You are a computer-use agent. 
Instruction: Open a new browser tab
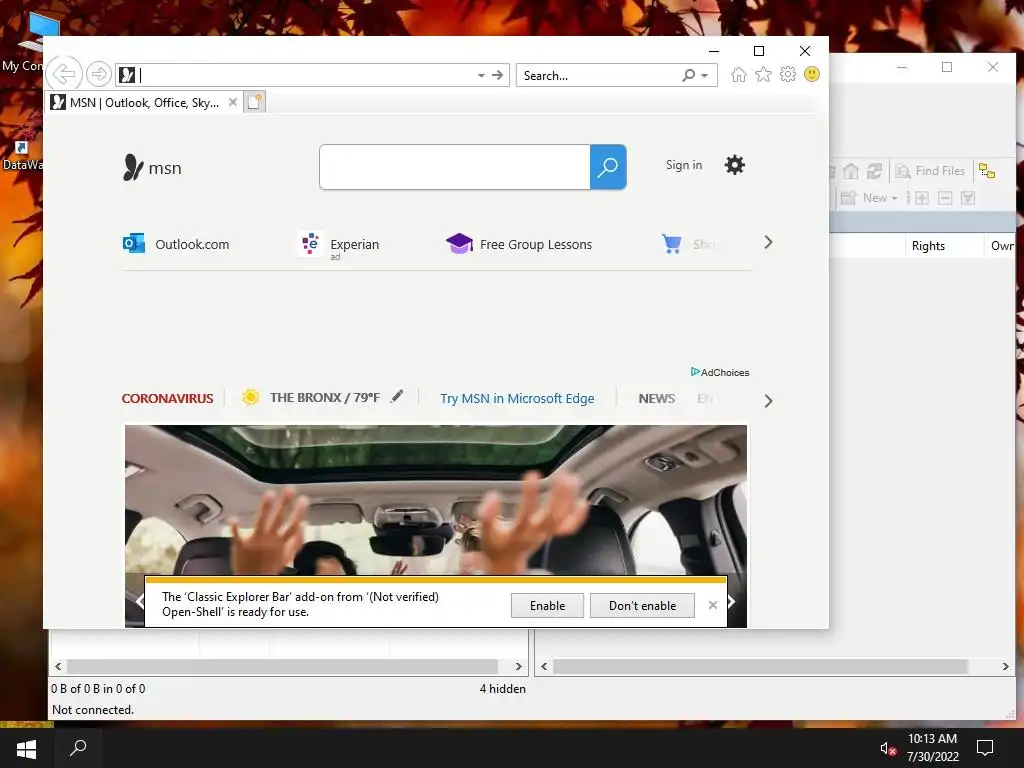click(x=255, y=103)
